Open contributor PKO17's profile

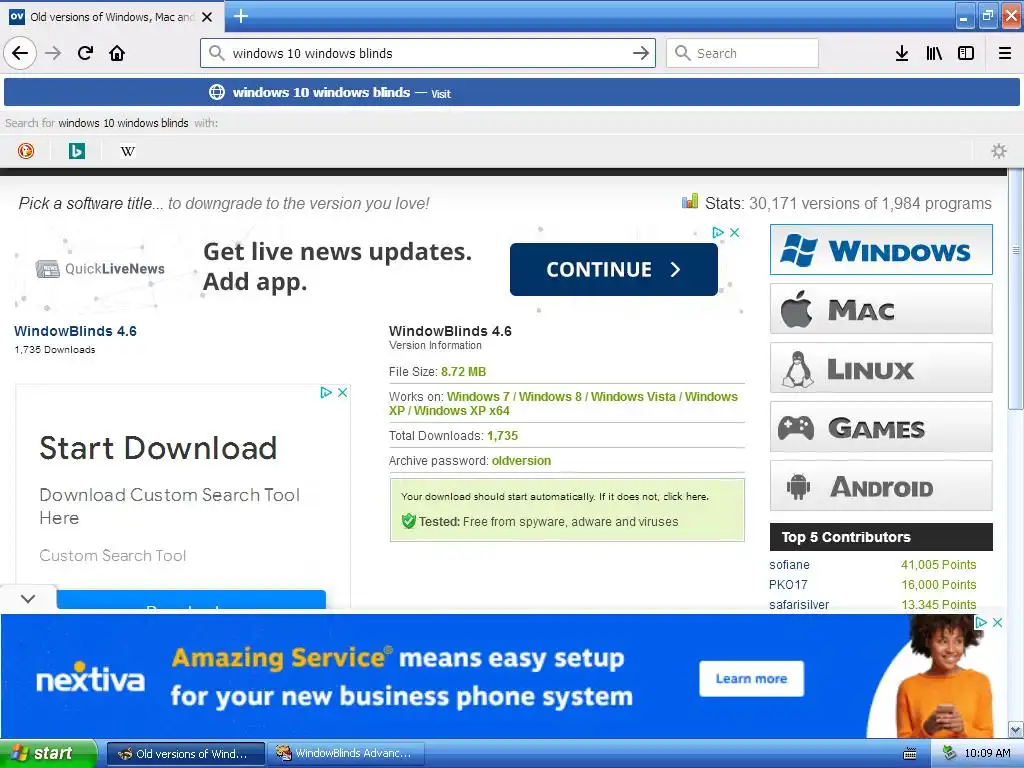coord(788,584)
